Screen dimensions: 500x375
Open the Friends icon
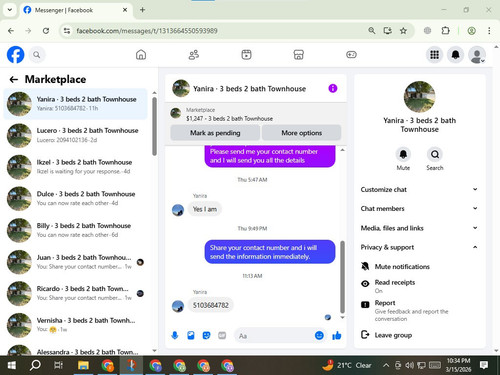pos(194,55)
